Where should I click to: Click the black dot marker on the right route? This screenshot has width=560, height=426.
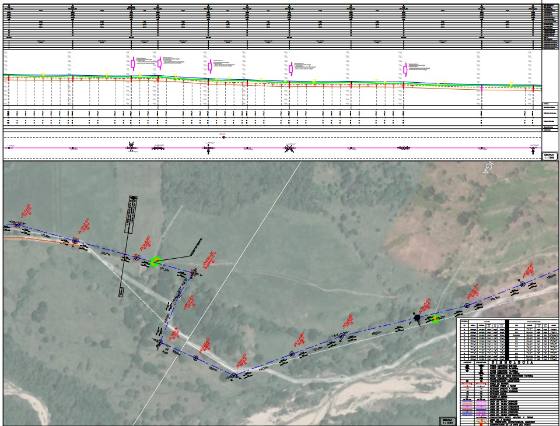(417, 317)
